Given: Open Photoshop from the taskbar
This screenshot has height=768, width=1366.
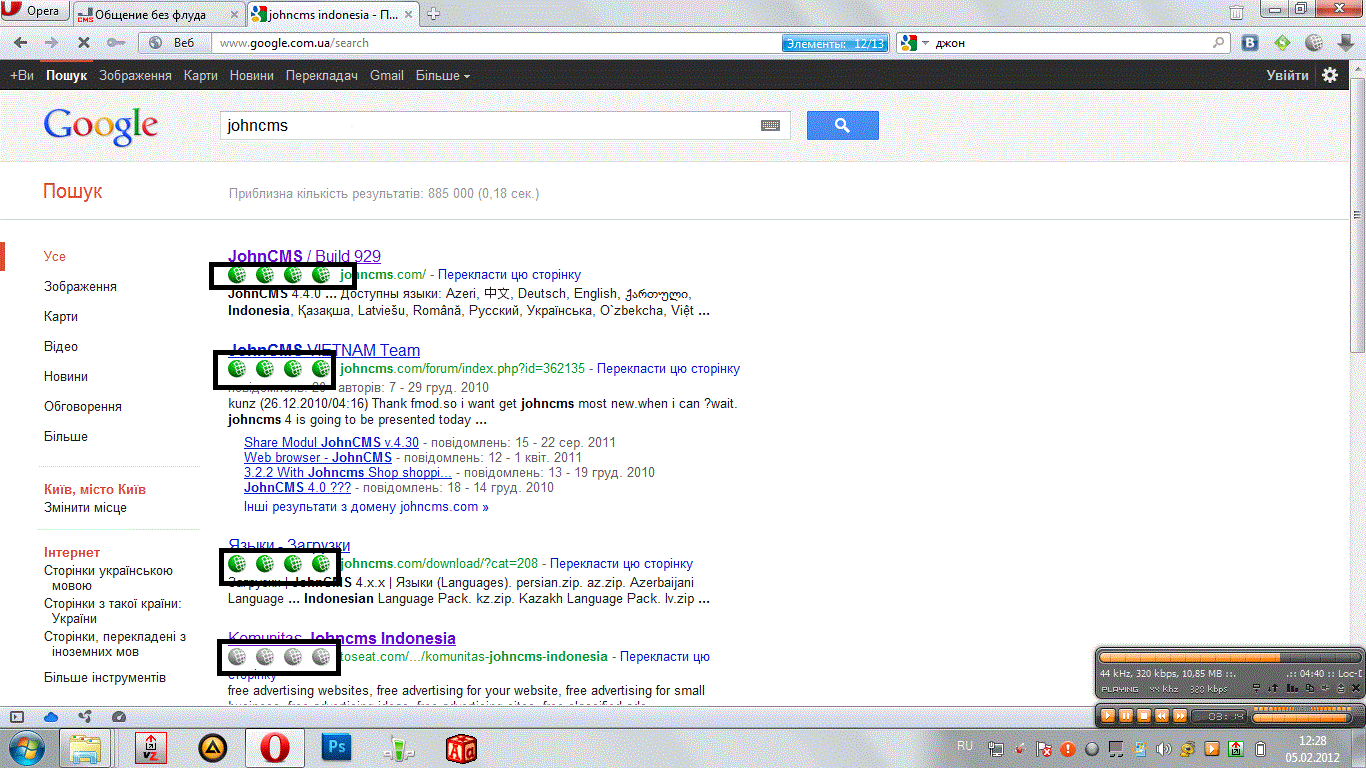Looking at the screenshot, I should (x=337, y=747).
